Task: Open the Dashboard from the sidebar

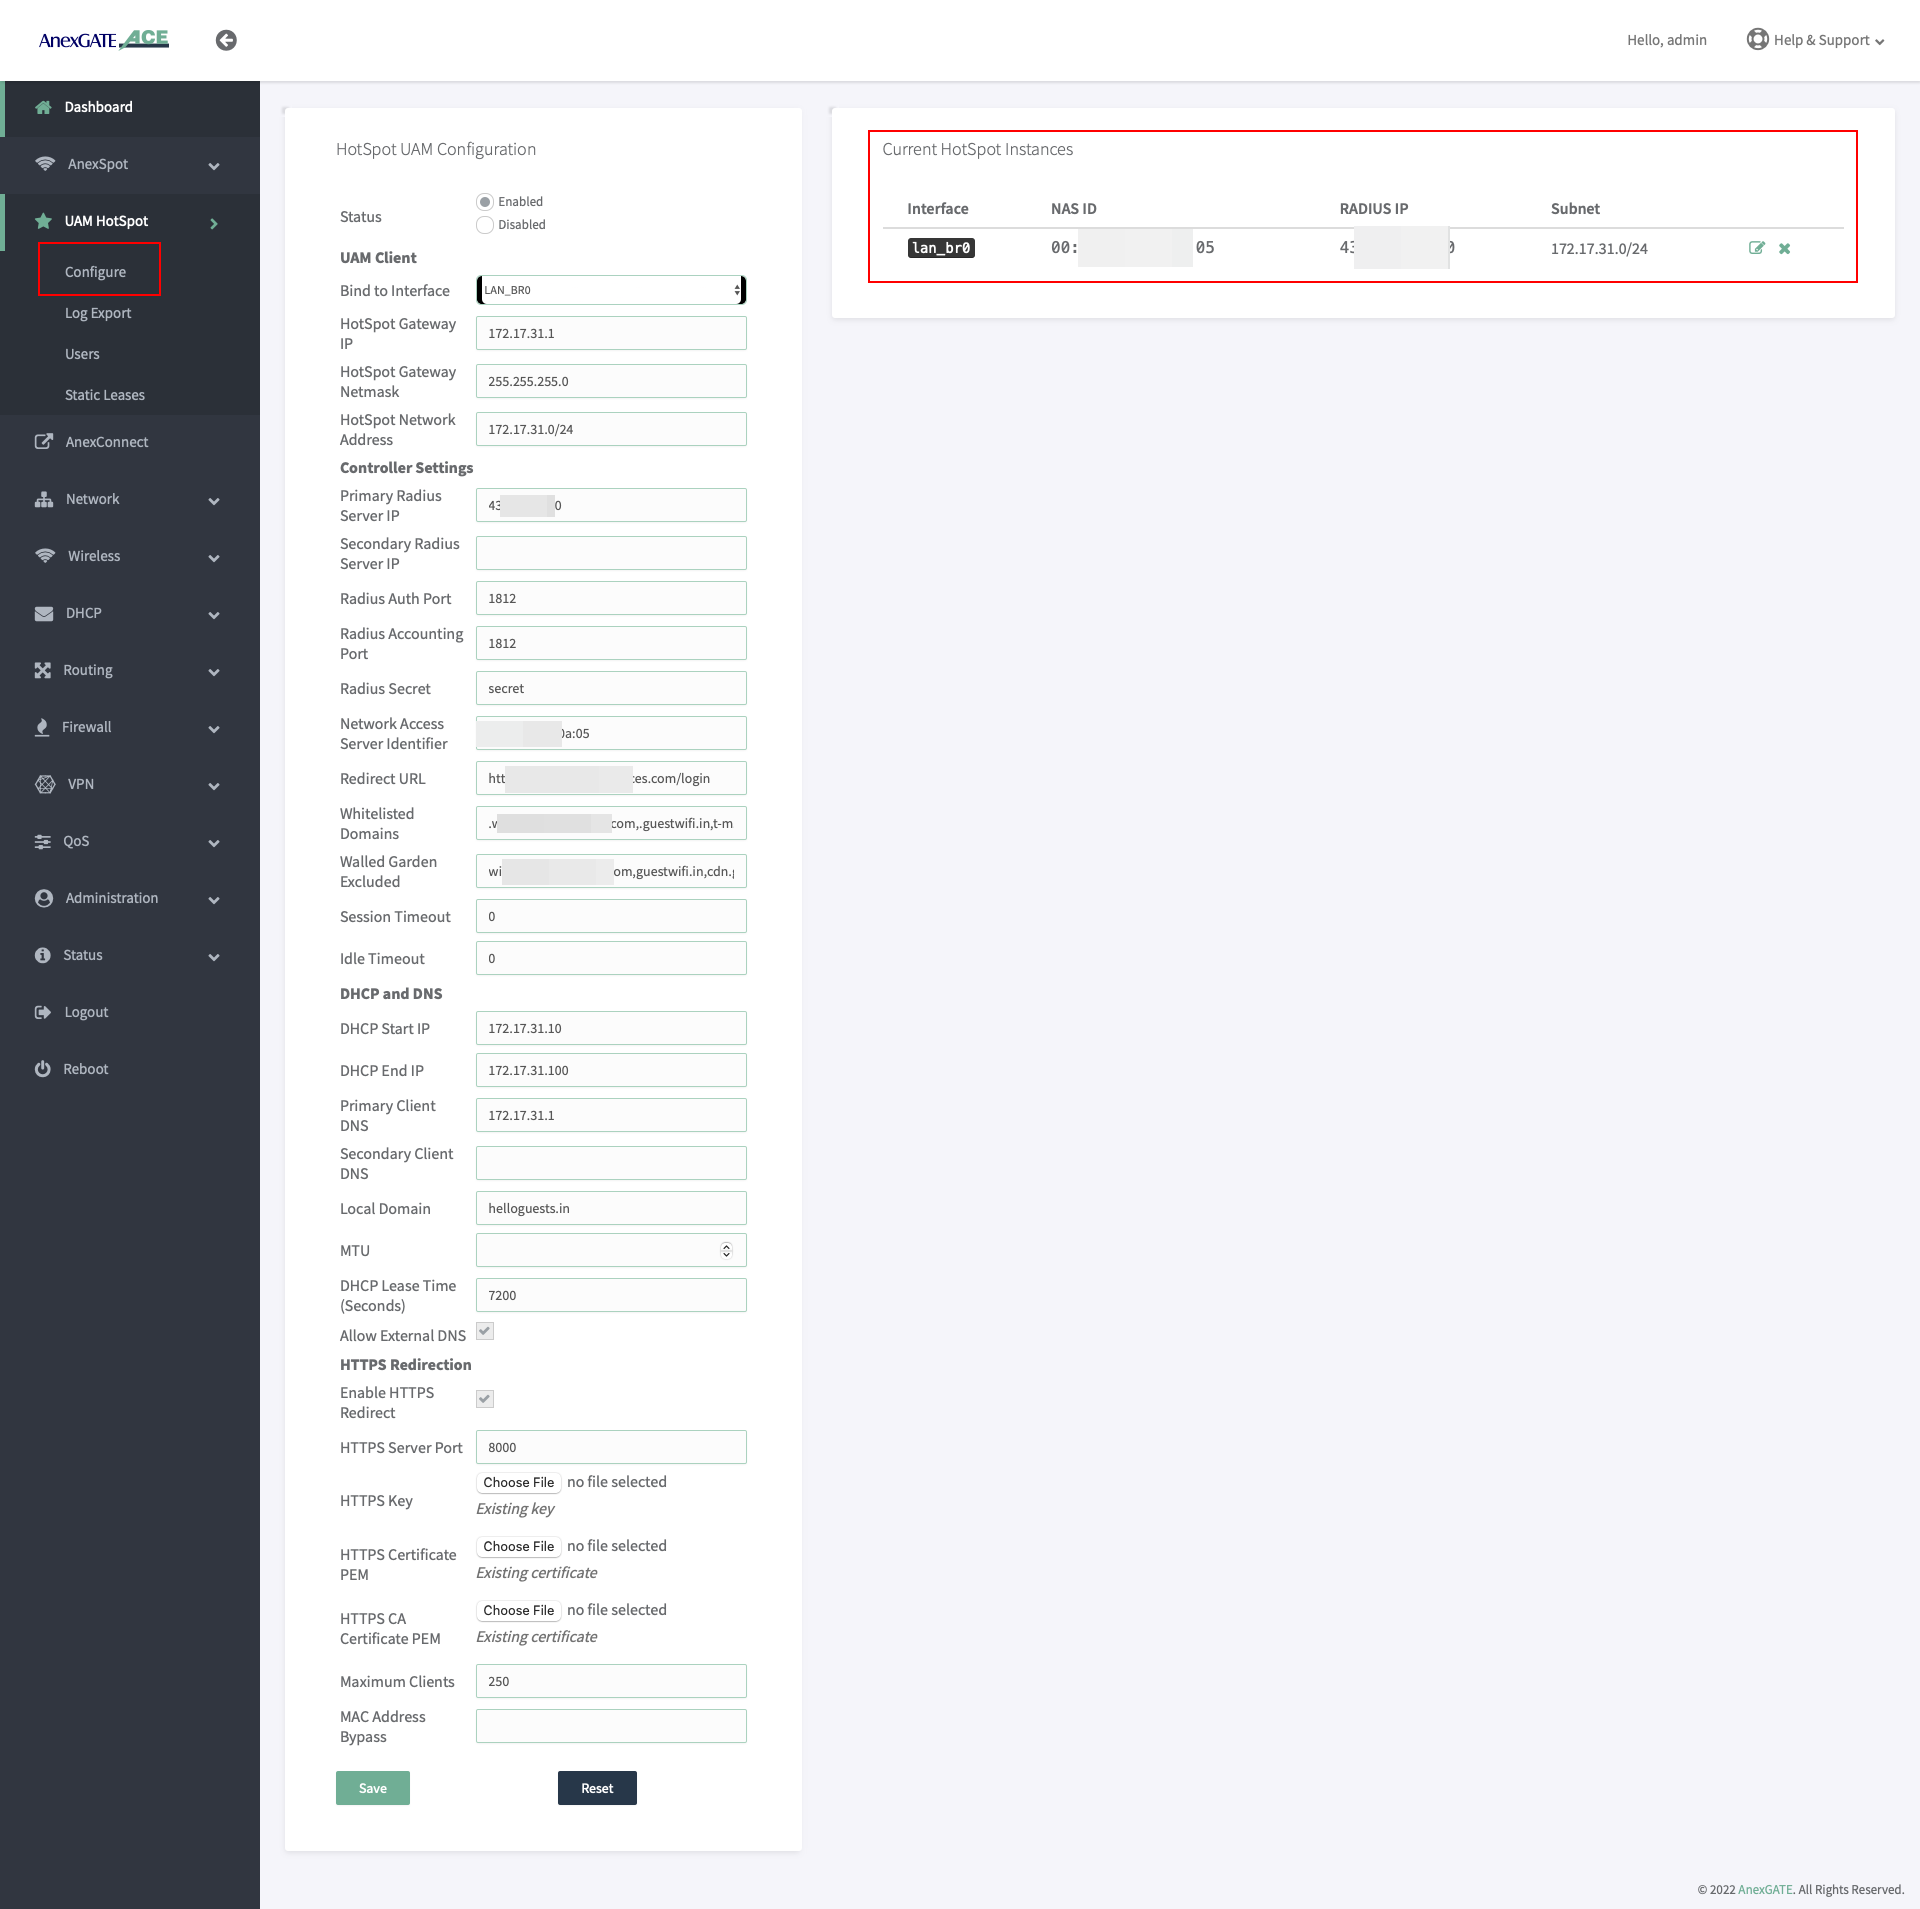Action: coord(97,107)
